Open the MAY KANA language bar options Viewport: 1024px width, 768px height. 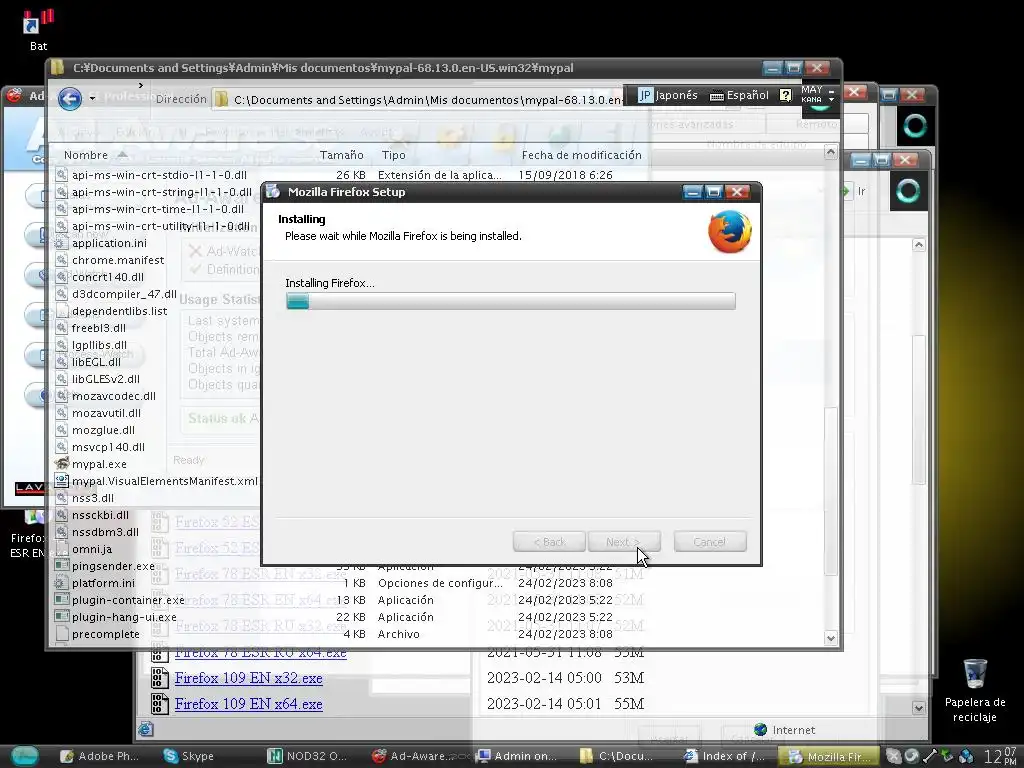(x=812, y=94)
